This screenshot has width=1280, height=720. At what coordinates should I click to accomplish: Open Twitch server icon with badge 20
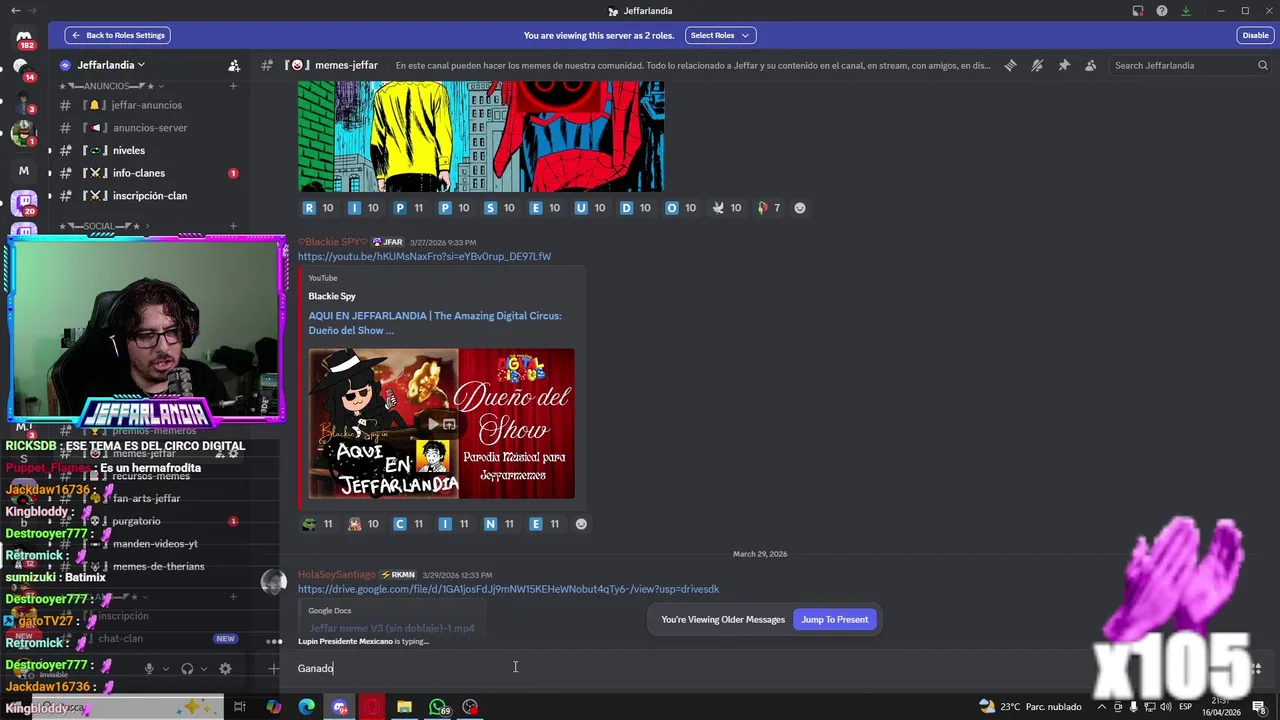pos(24,204)
